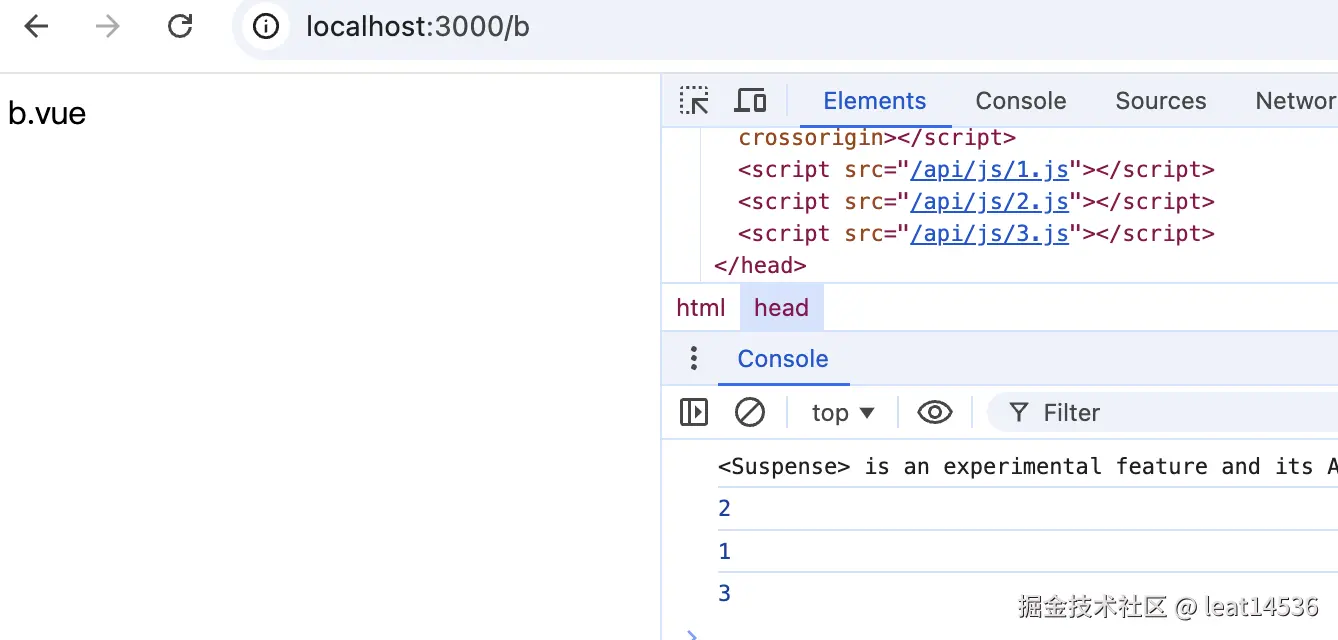This screenshot has height=640, width=1338.
Task: Clear the console output
Action: (749, 412)
